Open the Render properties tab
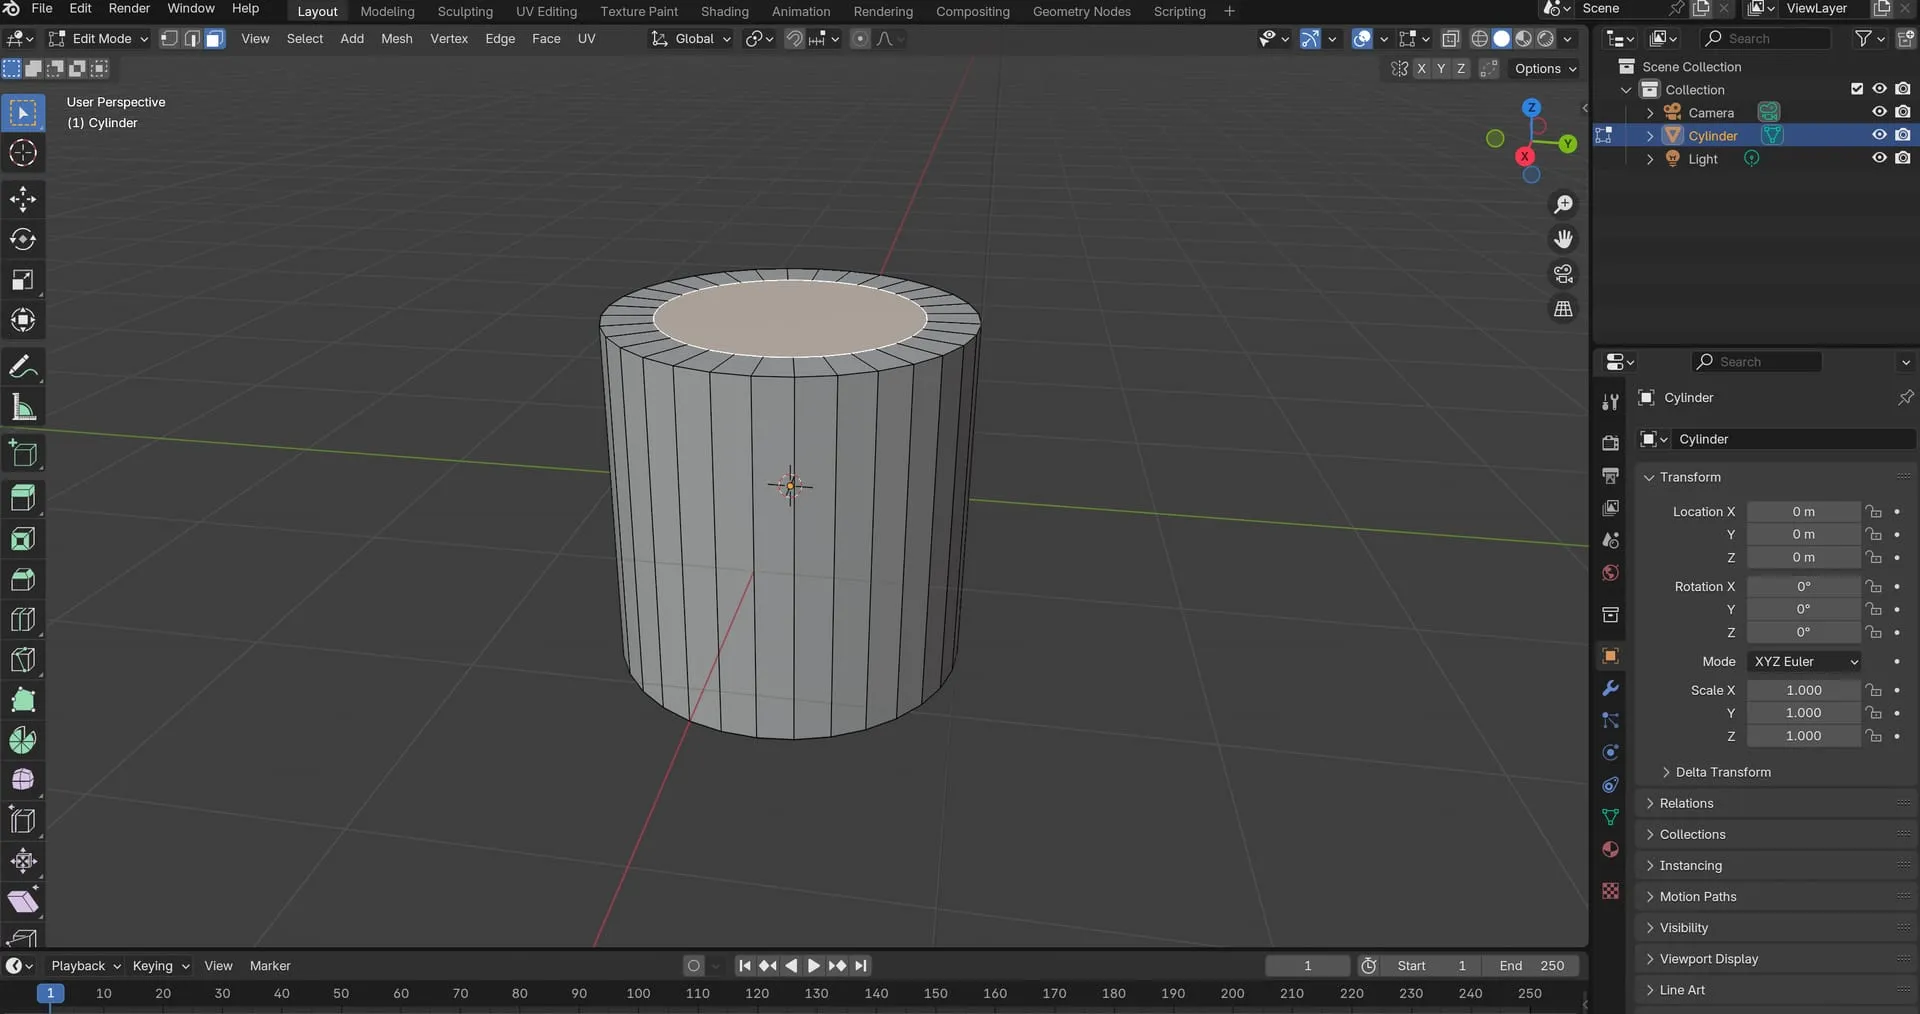The width and height of the screenshot is (1920, 1014). click(x=1610, y=443)
